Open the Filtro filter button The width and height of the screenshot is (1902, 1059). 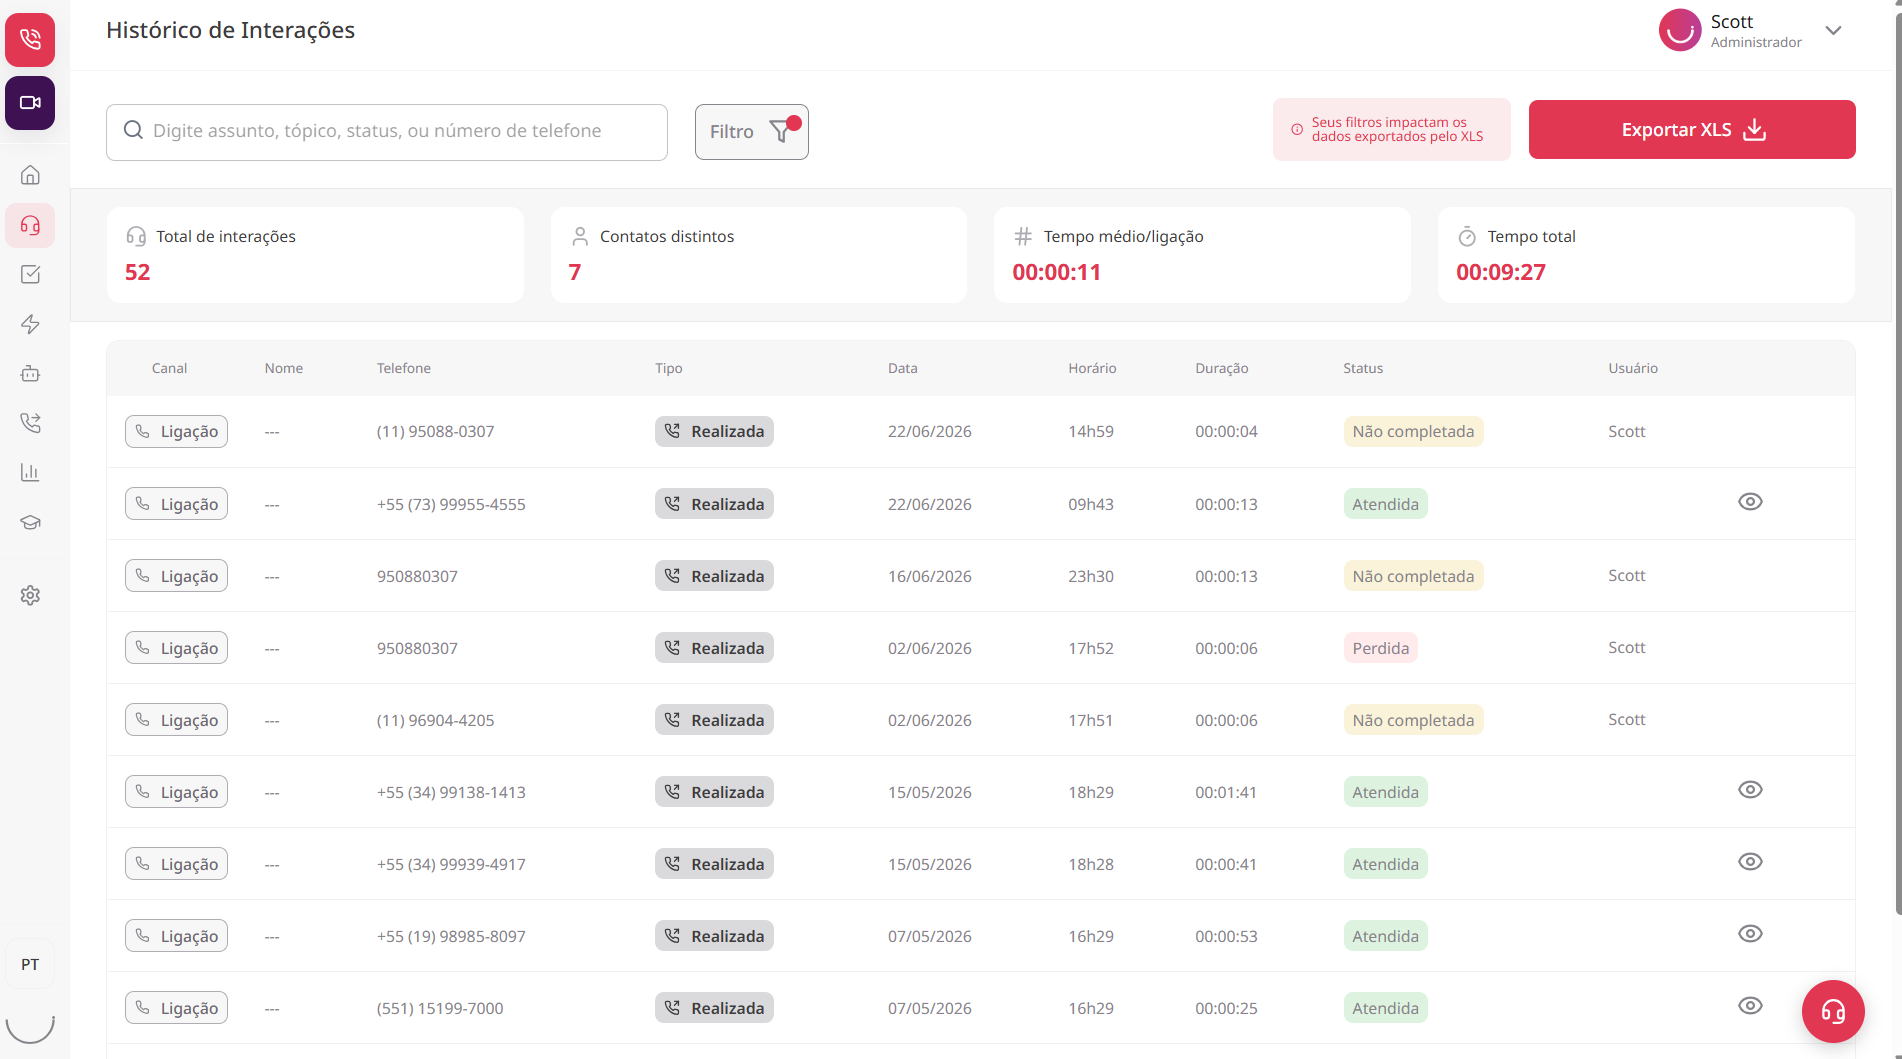tap(752, 132)
